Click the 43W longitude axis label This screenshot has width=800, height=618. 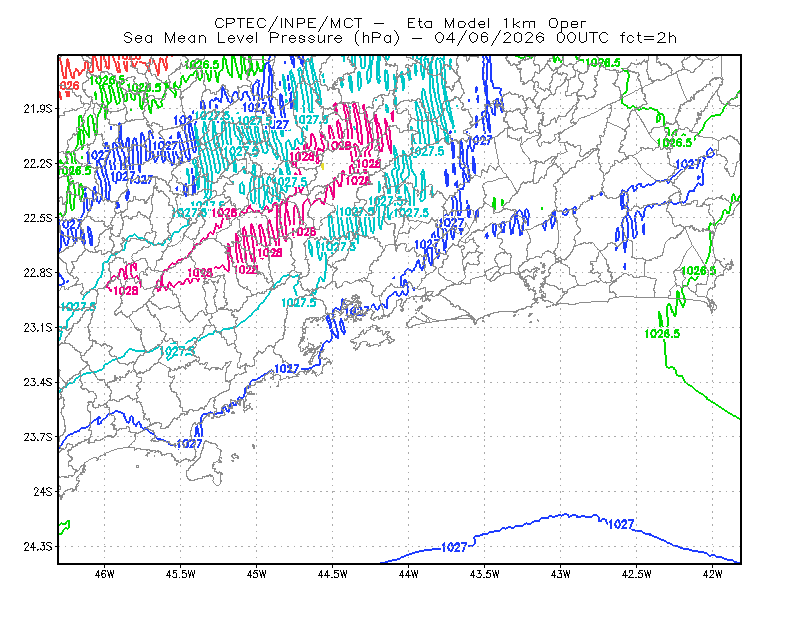pyautogui.click(x=561, y=574)
